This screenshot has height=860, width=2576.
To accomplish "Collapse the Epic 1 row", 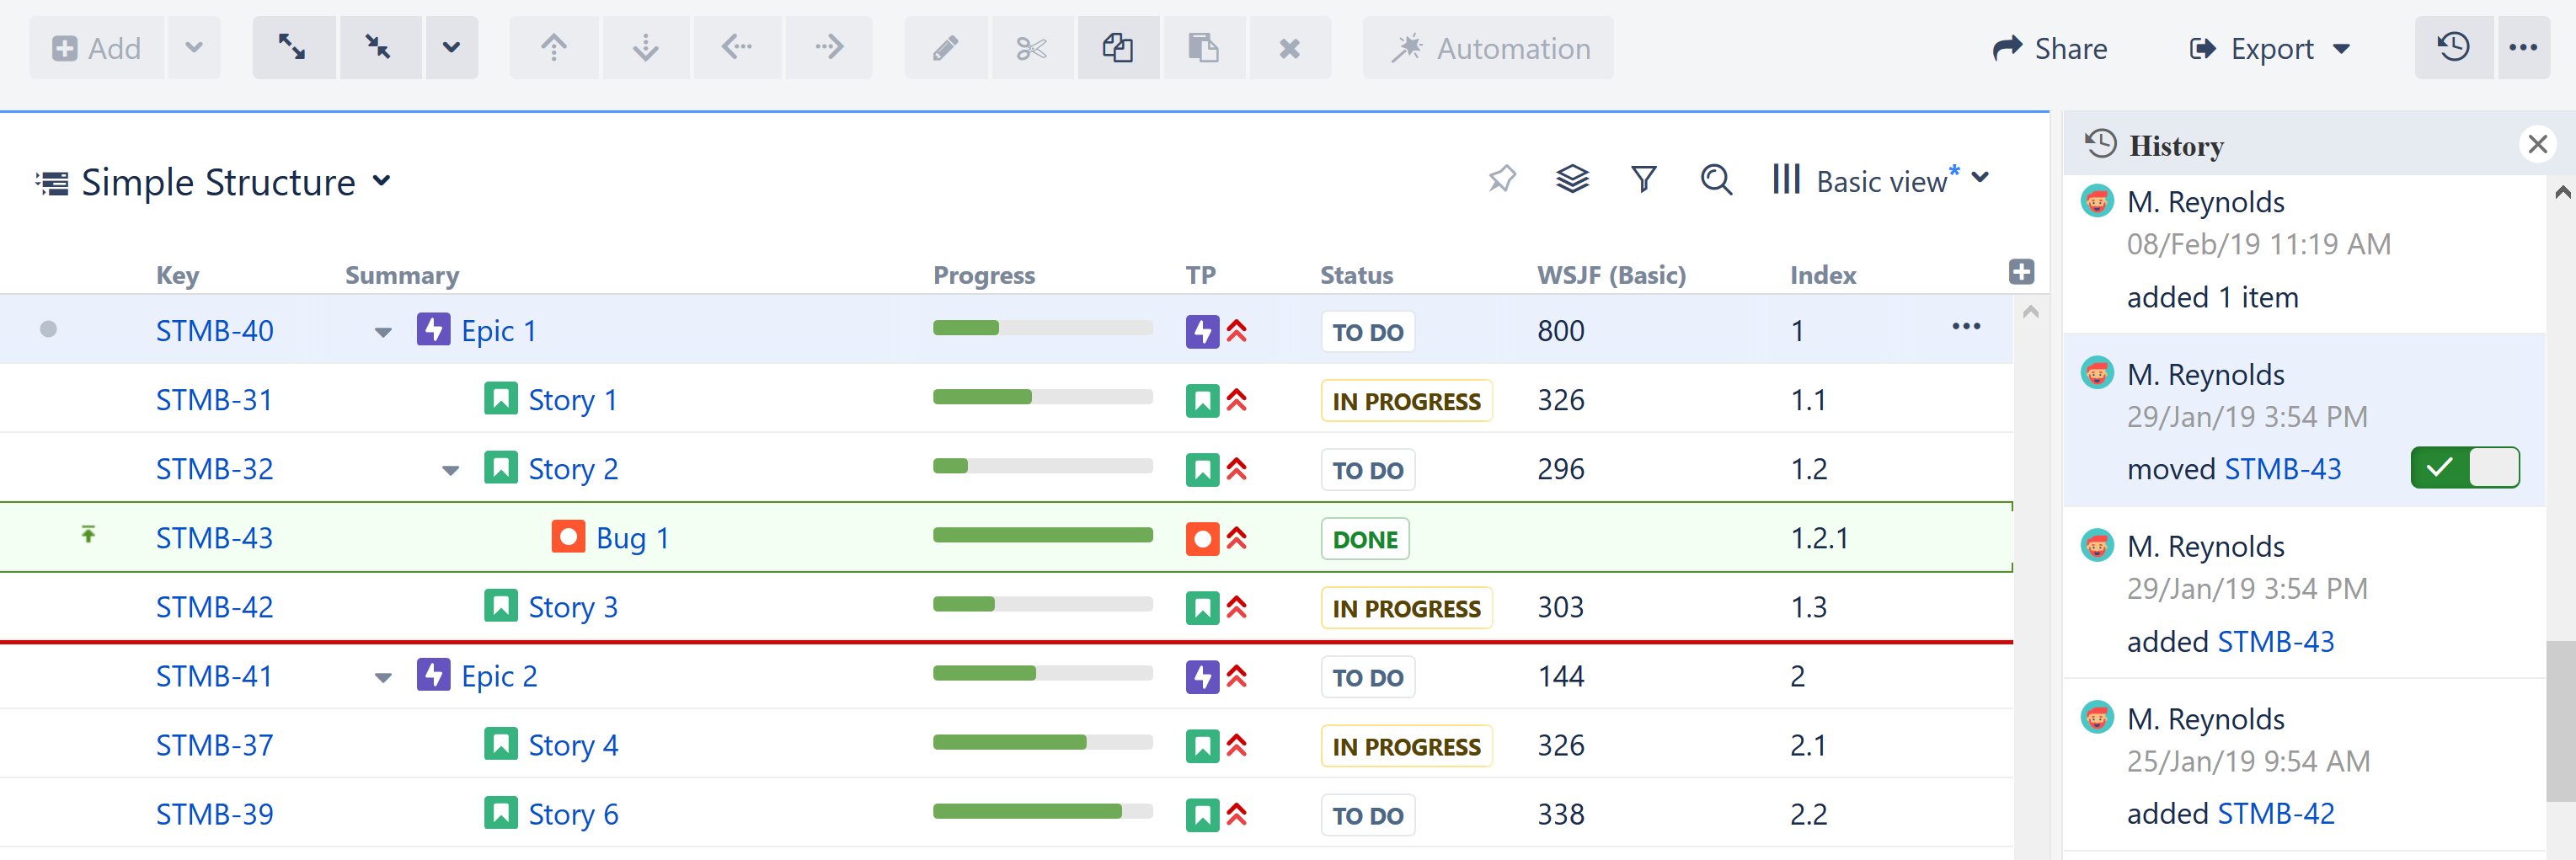I will coord(383,332).
